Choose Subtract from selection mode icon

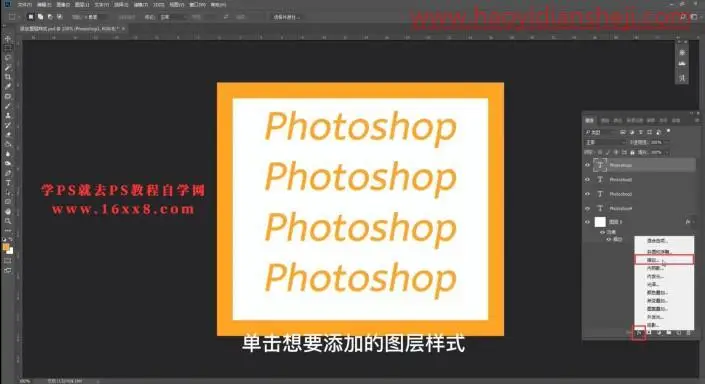tap(50, 17)
